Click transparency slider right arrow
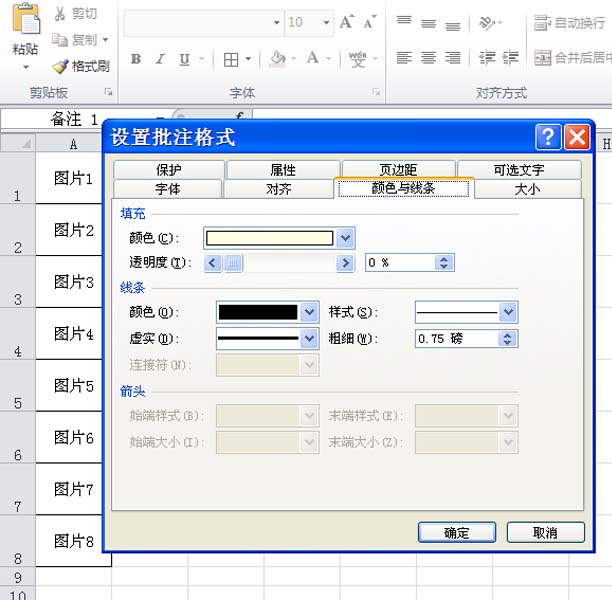Screen dimensions: 612x600 pyautogui.click(x=345, y=263)
